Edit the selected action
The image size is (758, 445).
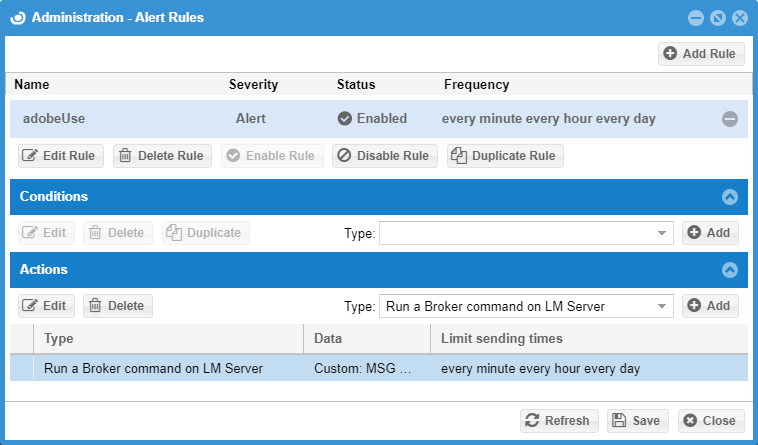45,306
